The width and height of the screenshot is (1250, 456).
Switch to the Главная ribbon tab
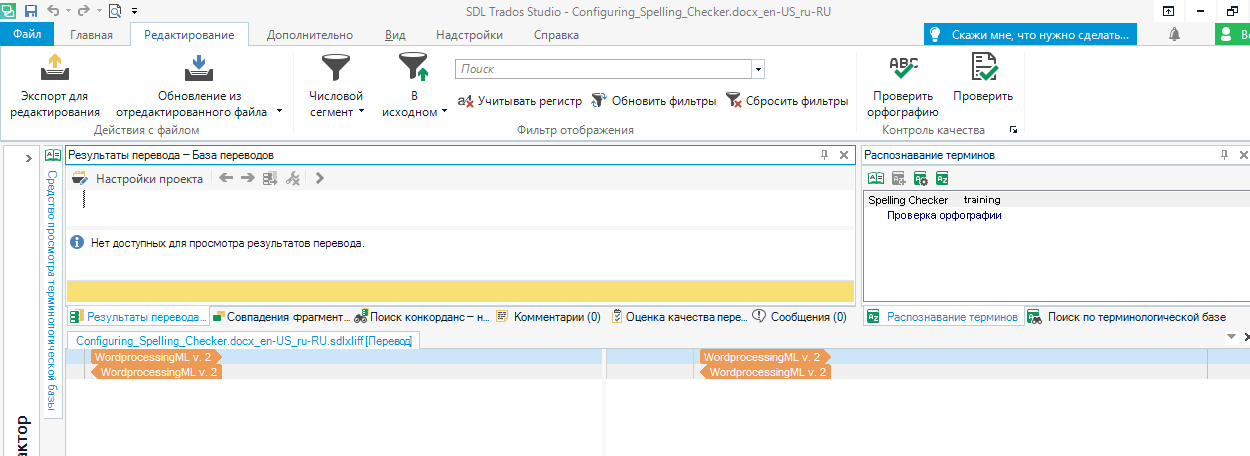pyautogui.click(x=91, y=35)
